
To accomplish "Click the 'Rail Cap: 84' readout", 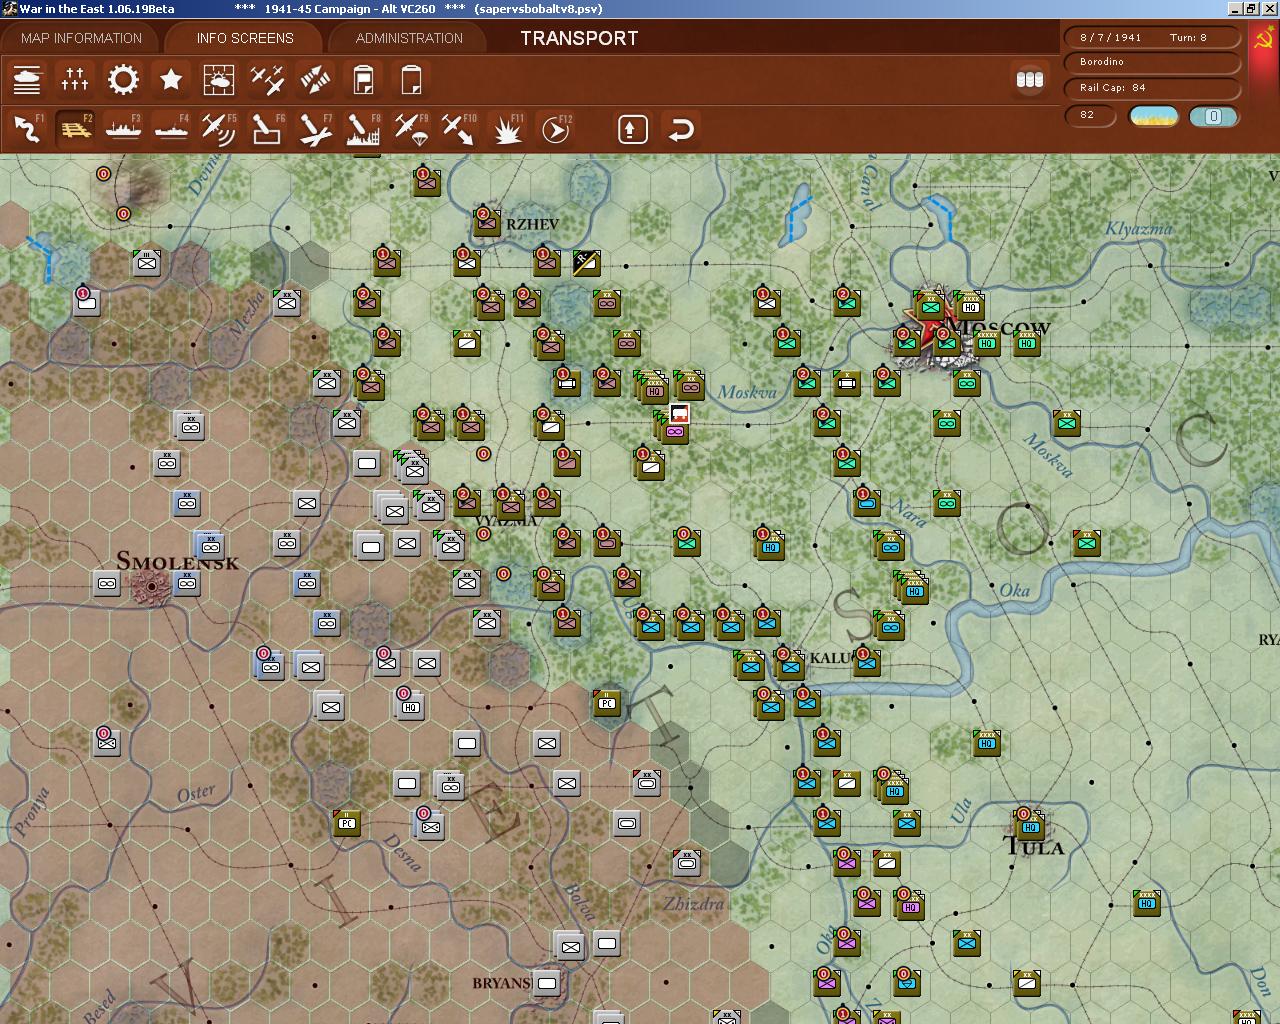I will (1151, 88).
